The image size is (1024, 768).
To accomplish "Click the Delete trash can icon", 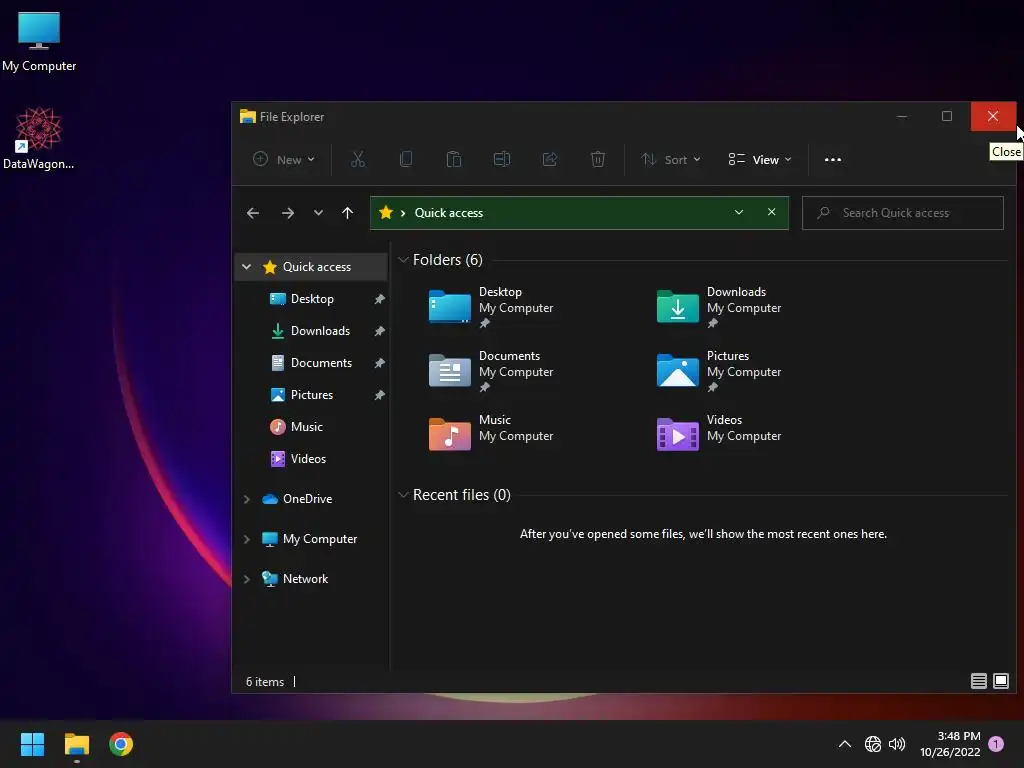I will pyautogui.click(x=598, y=159).
